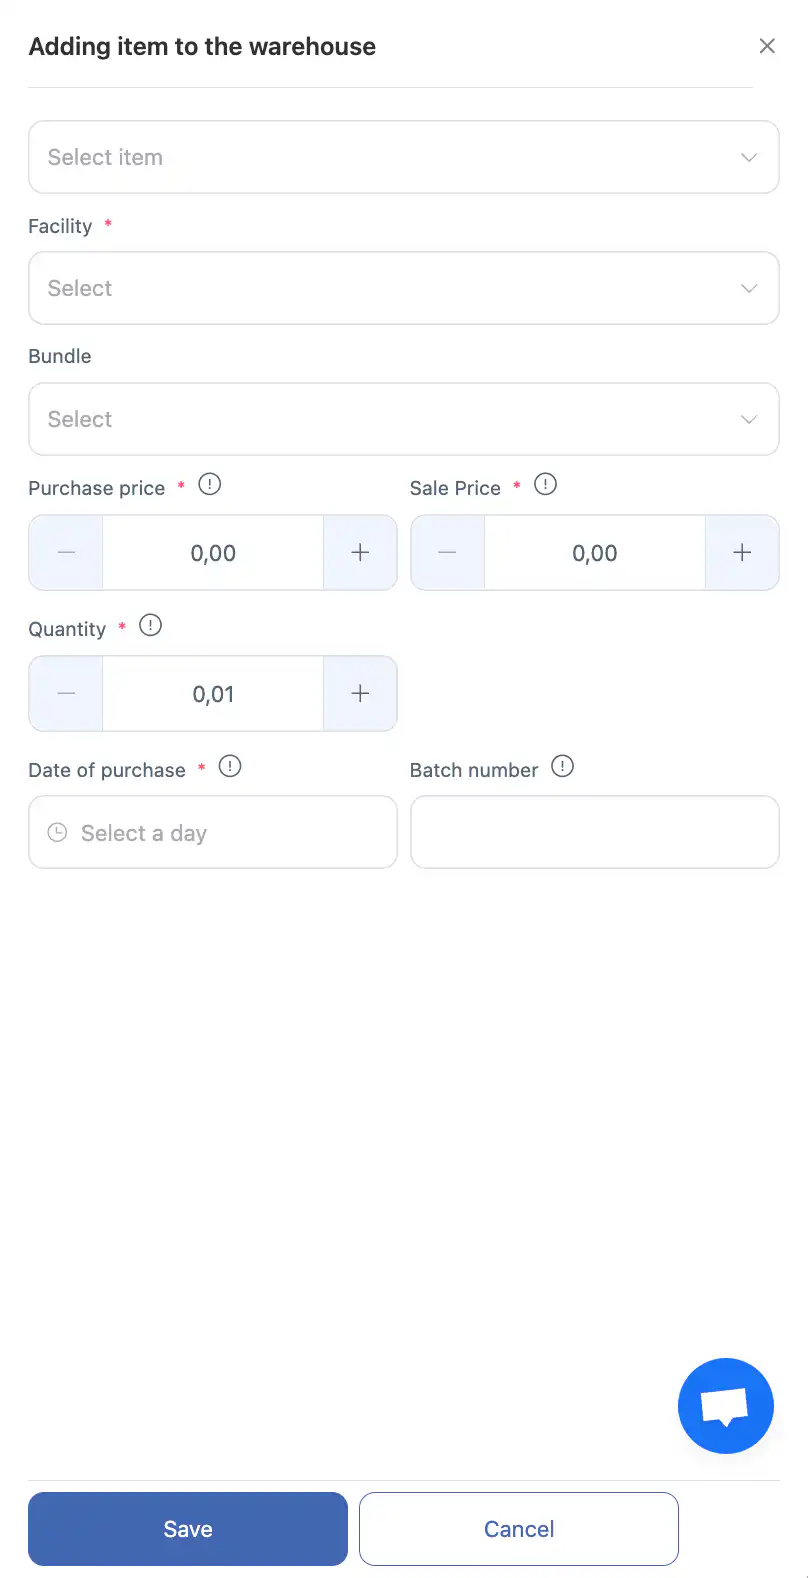Decrease Purchase price with minus button
Viewport: 808px width, 1578px height.
[66, 553]
